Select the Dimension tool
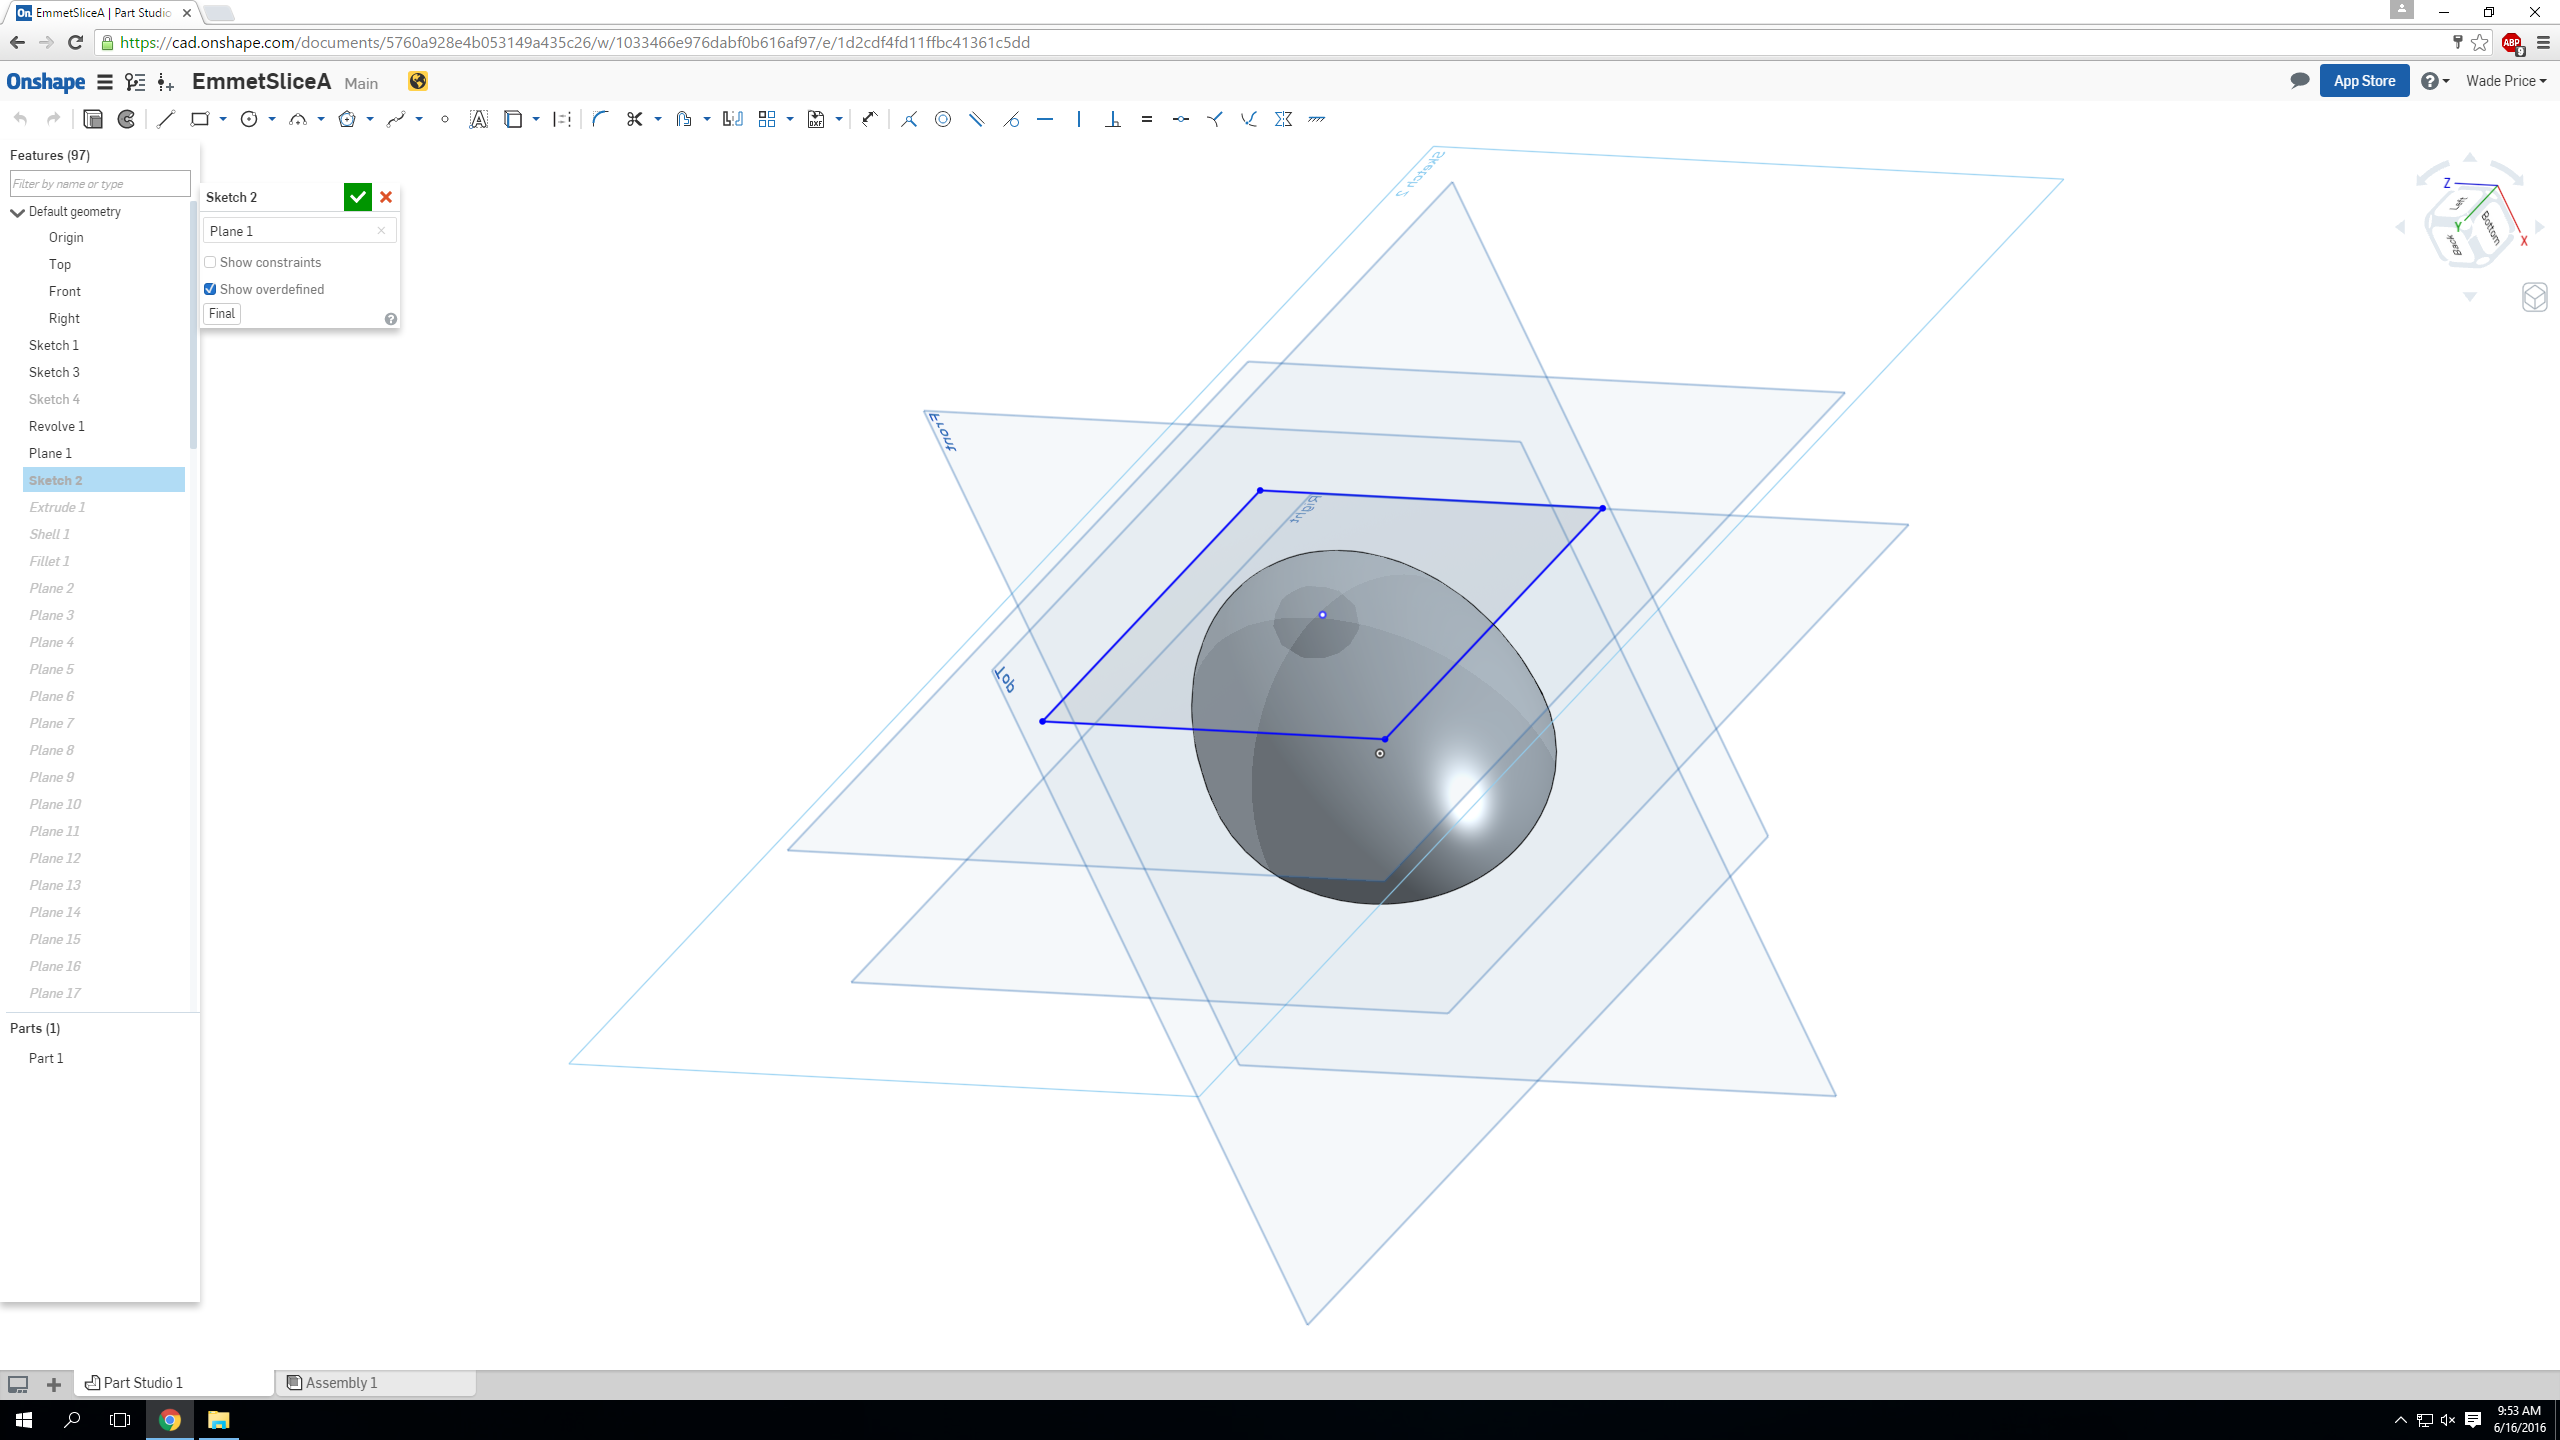2560x1440 pixels. click(x=869, y=119)
